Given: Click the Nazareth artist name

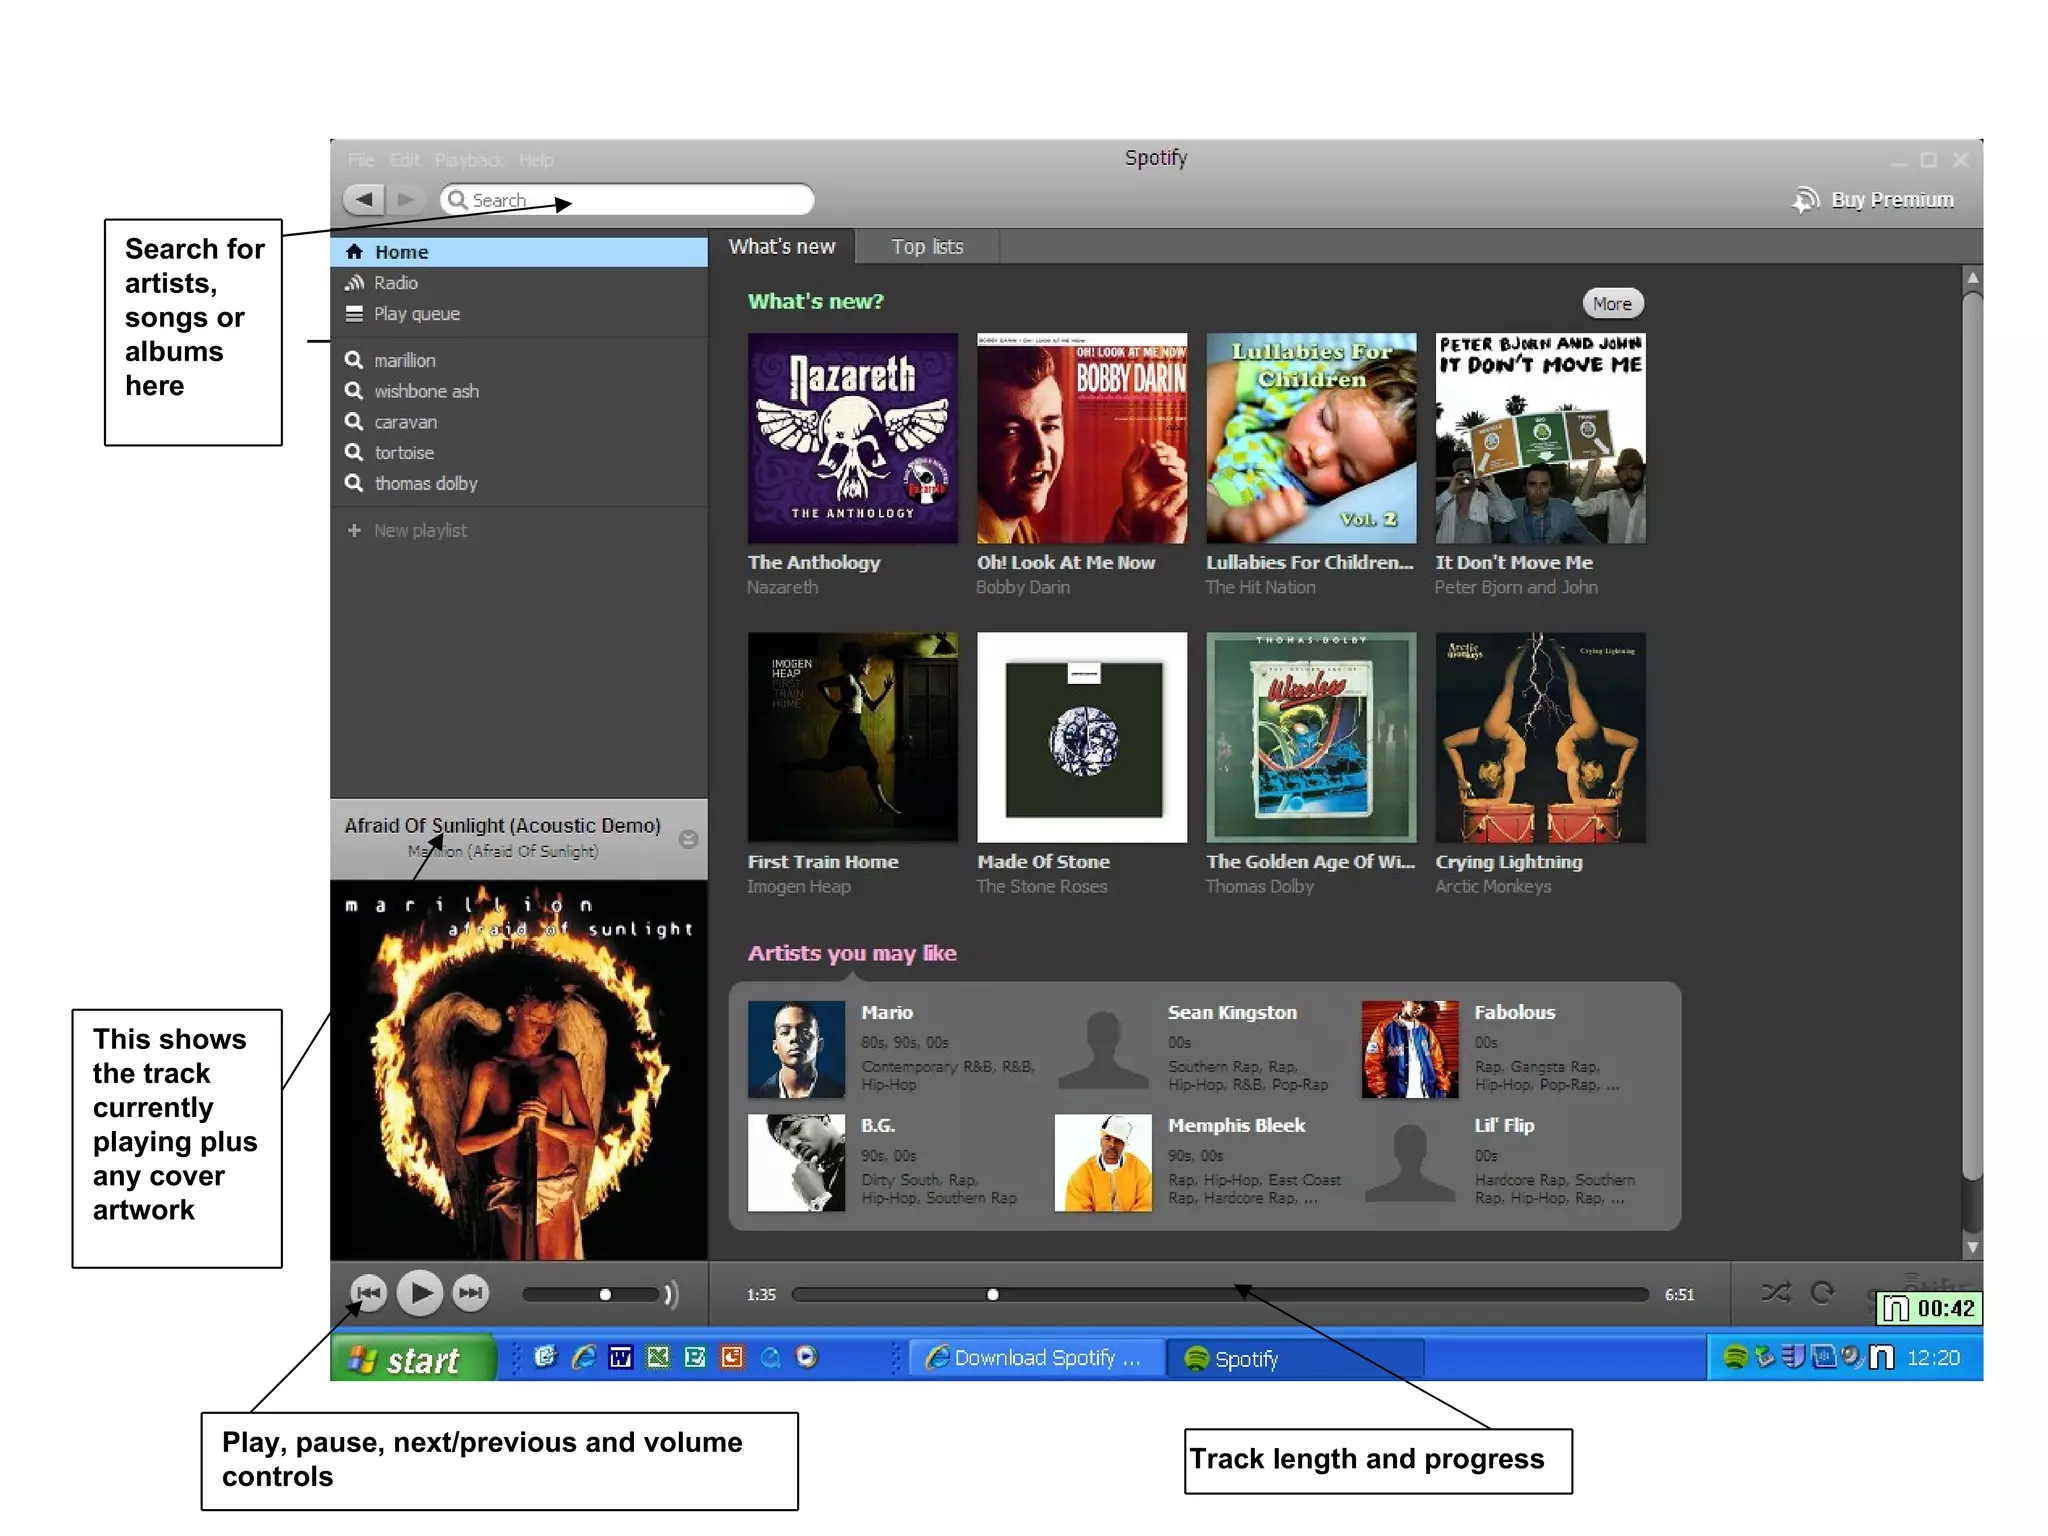Looking at the screenshot, I should point(782,588).
